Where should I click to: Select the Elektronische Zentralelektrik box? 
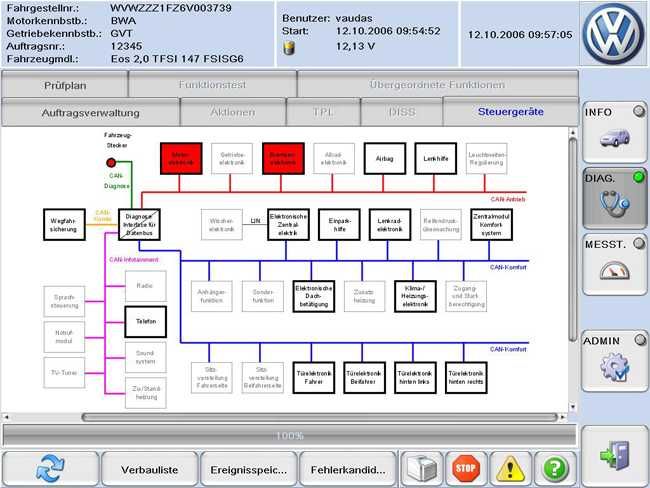click(288, 225)
